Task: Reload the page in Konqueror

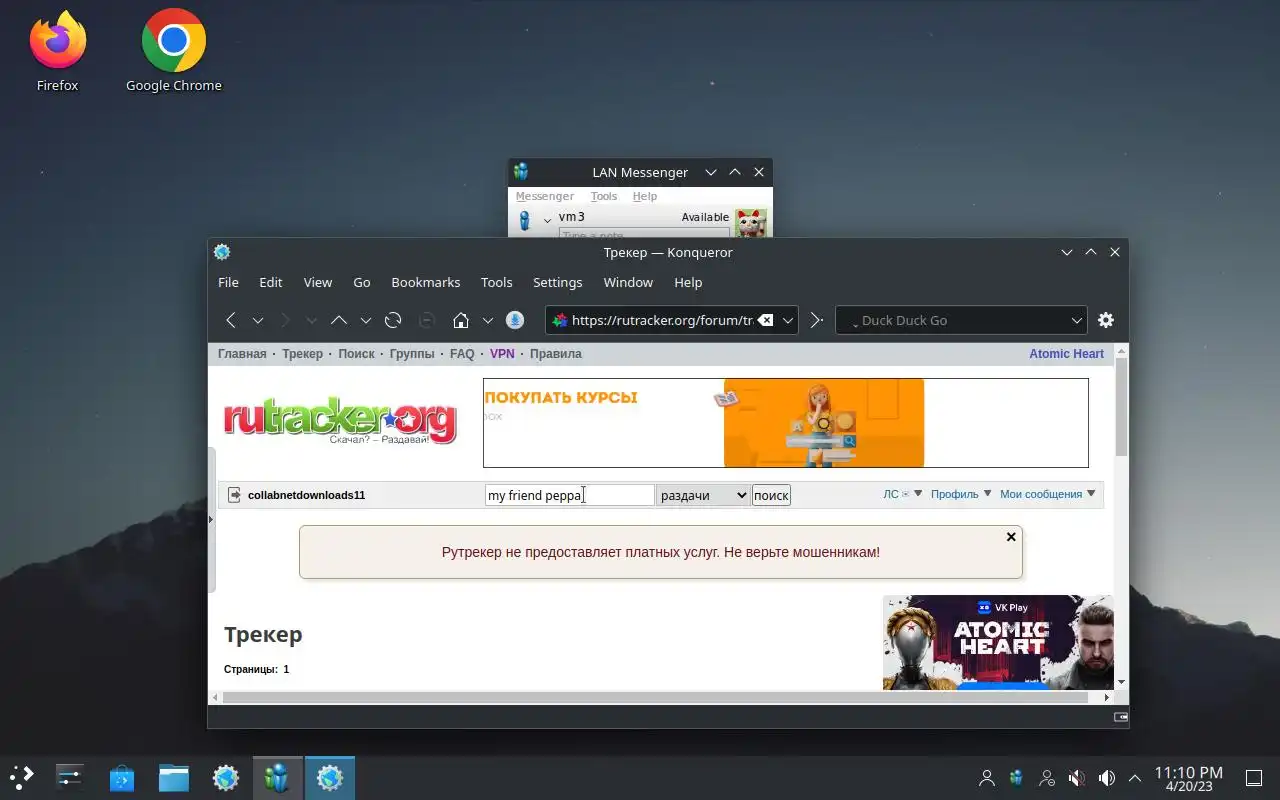Action: click(x=393, y=320)
